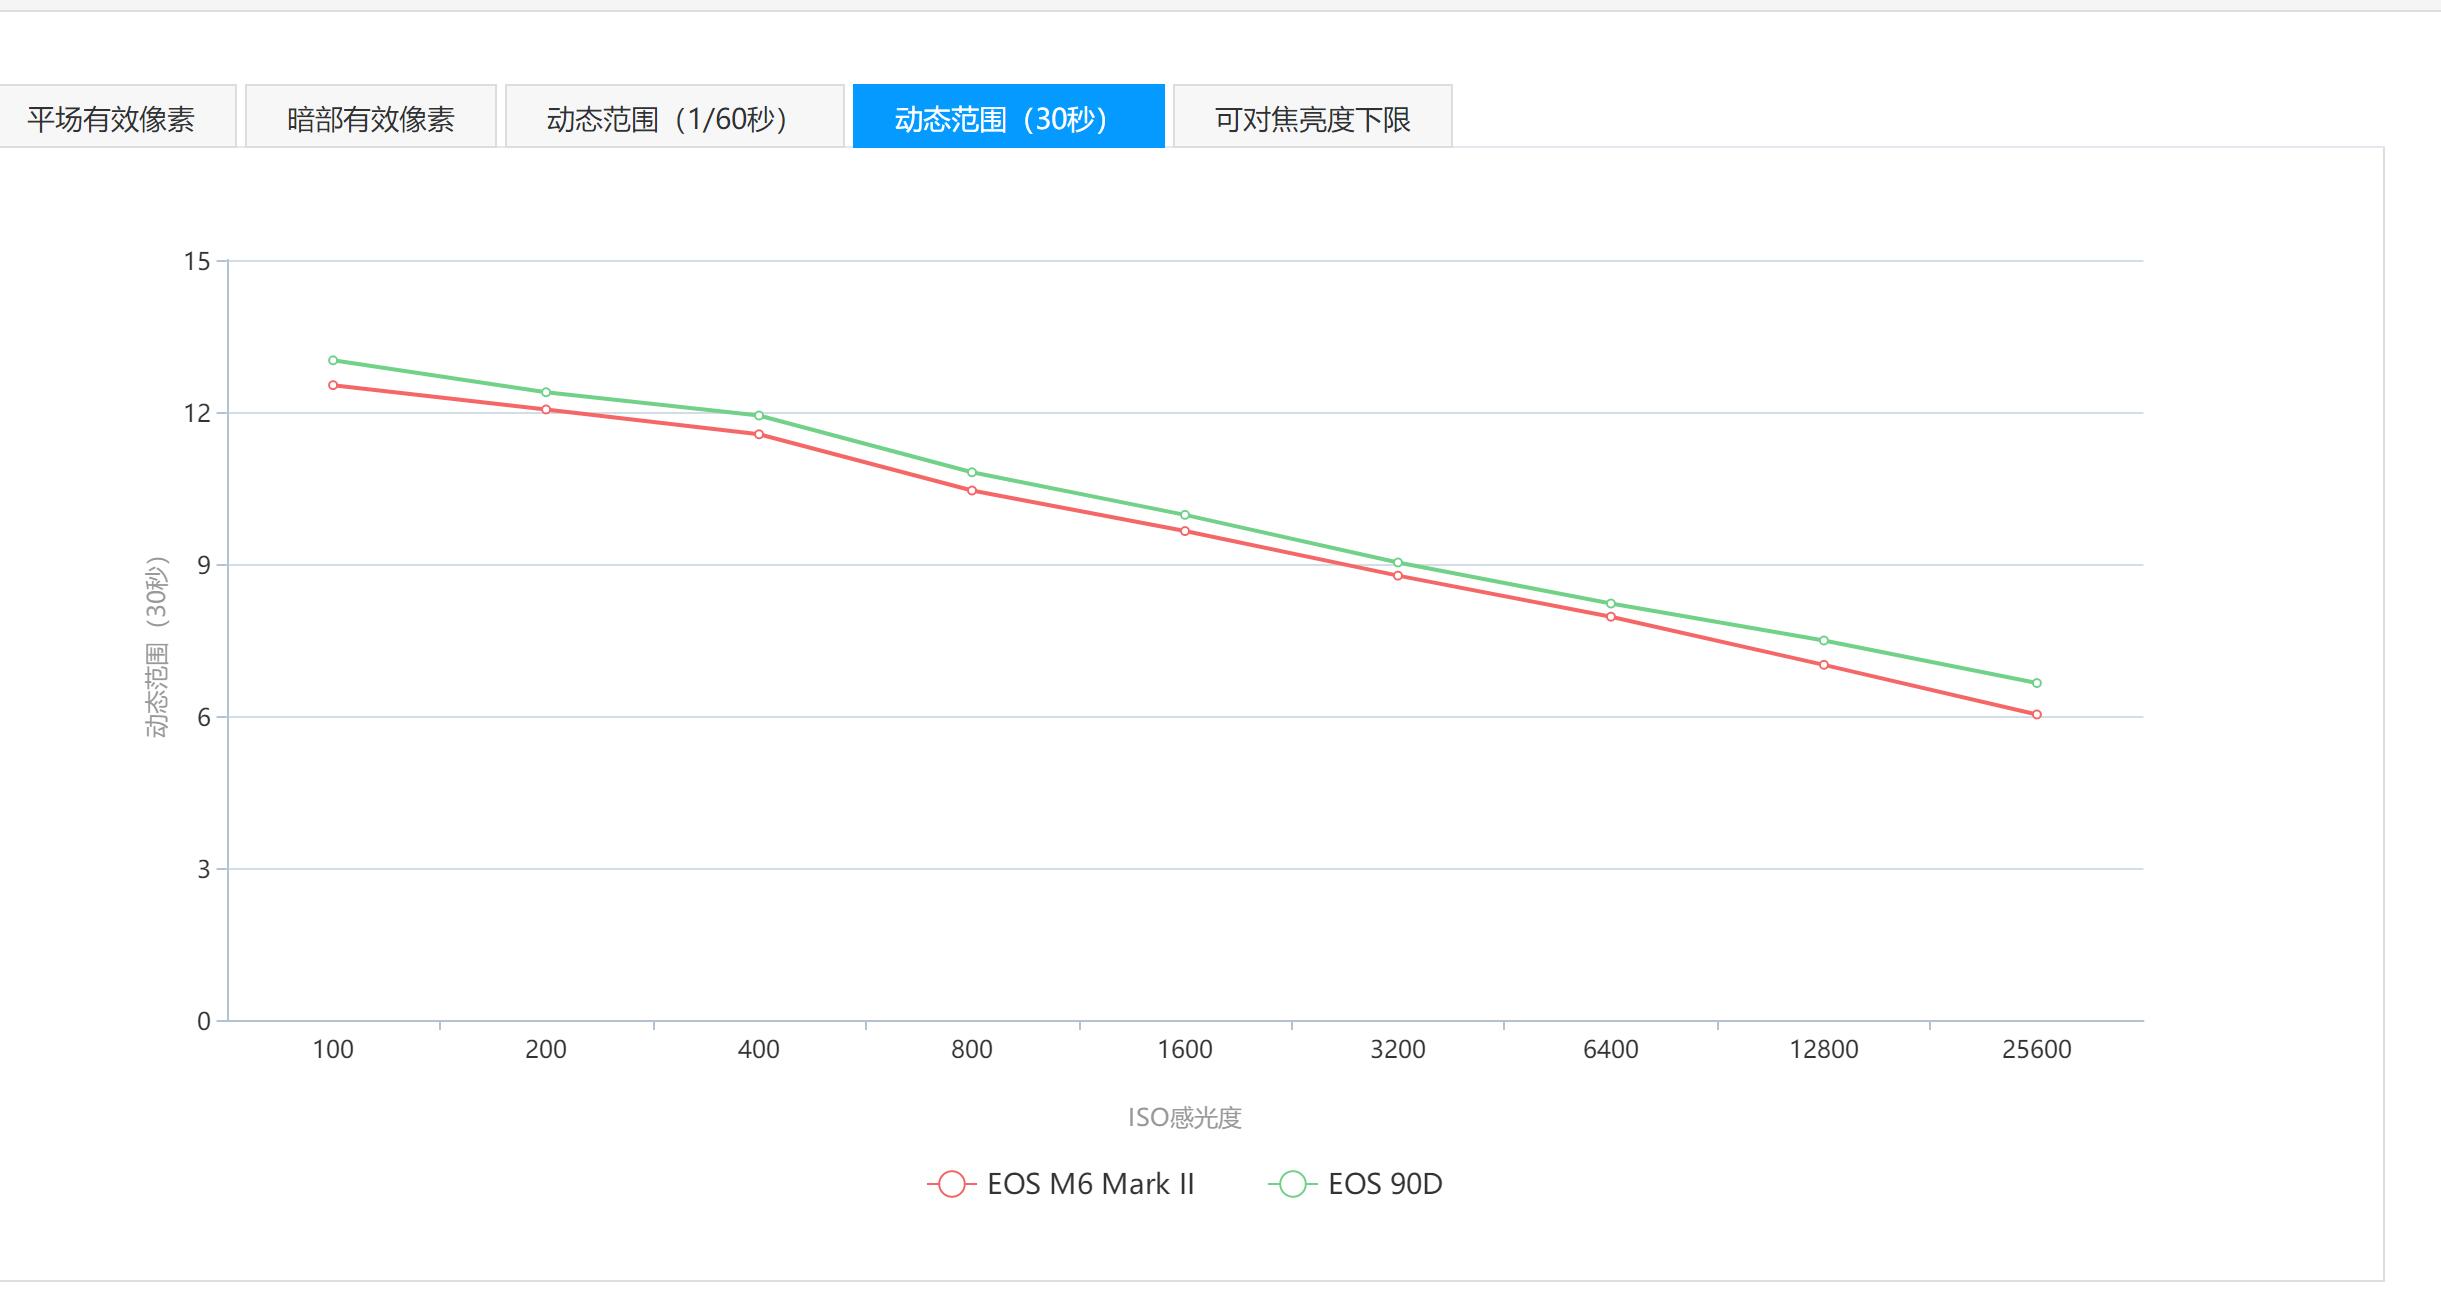
Task: Toggle EOS M6 Mark II legend series
Action: tap(1061, 1184)
